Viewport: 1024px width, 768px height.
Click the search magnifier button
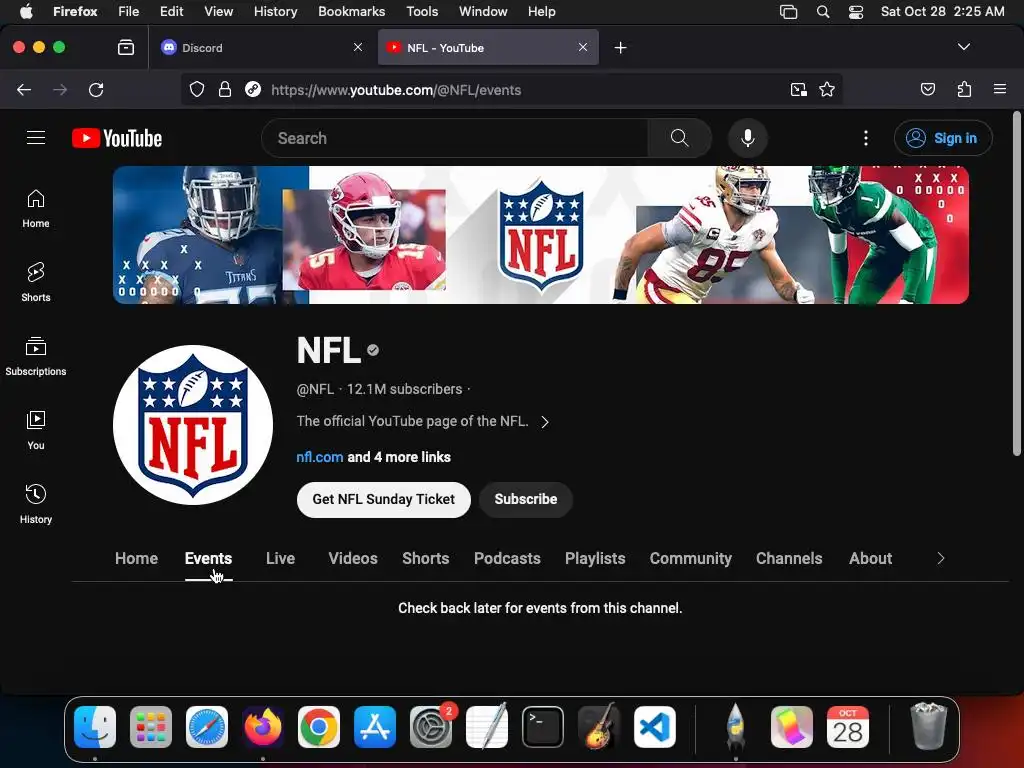tap(679, 138)
